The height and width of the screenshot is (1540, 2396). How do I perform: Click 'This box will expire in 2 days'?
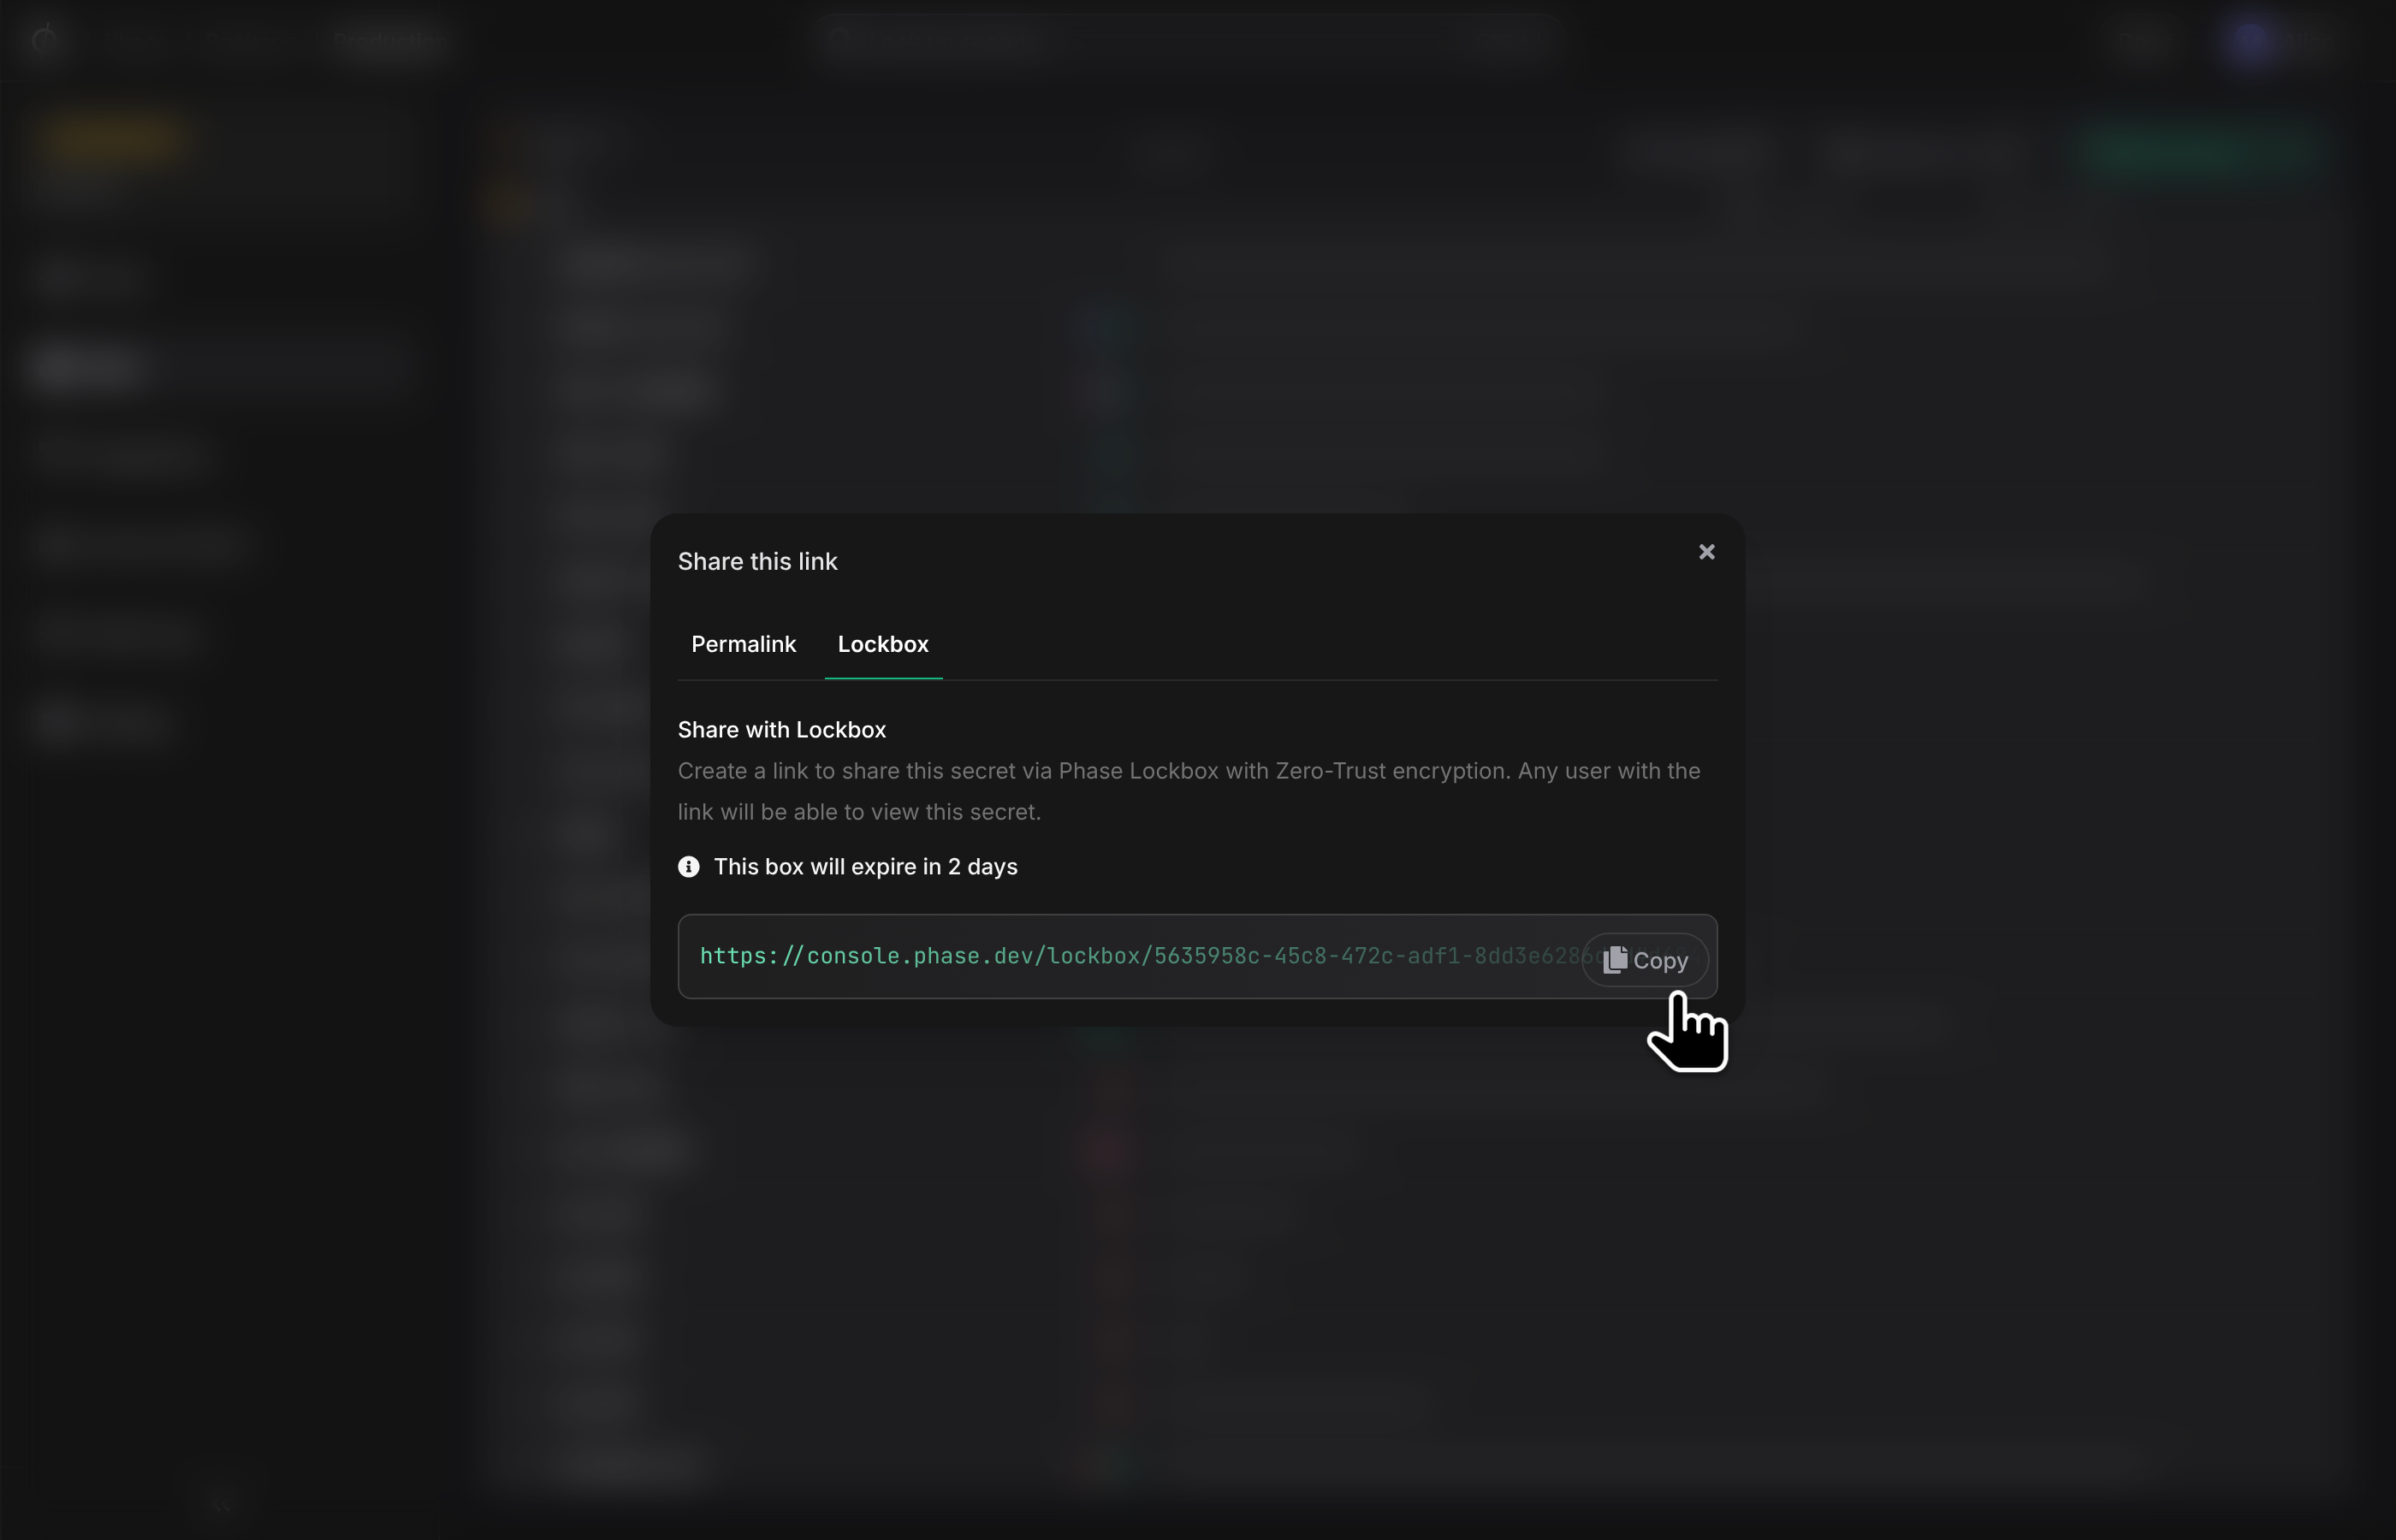[x=865, y=867]
